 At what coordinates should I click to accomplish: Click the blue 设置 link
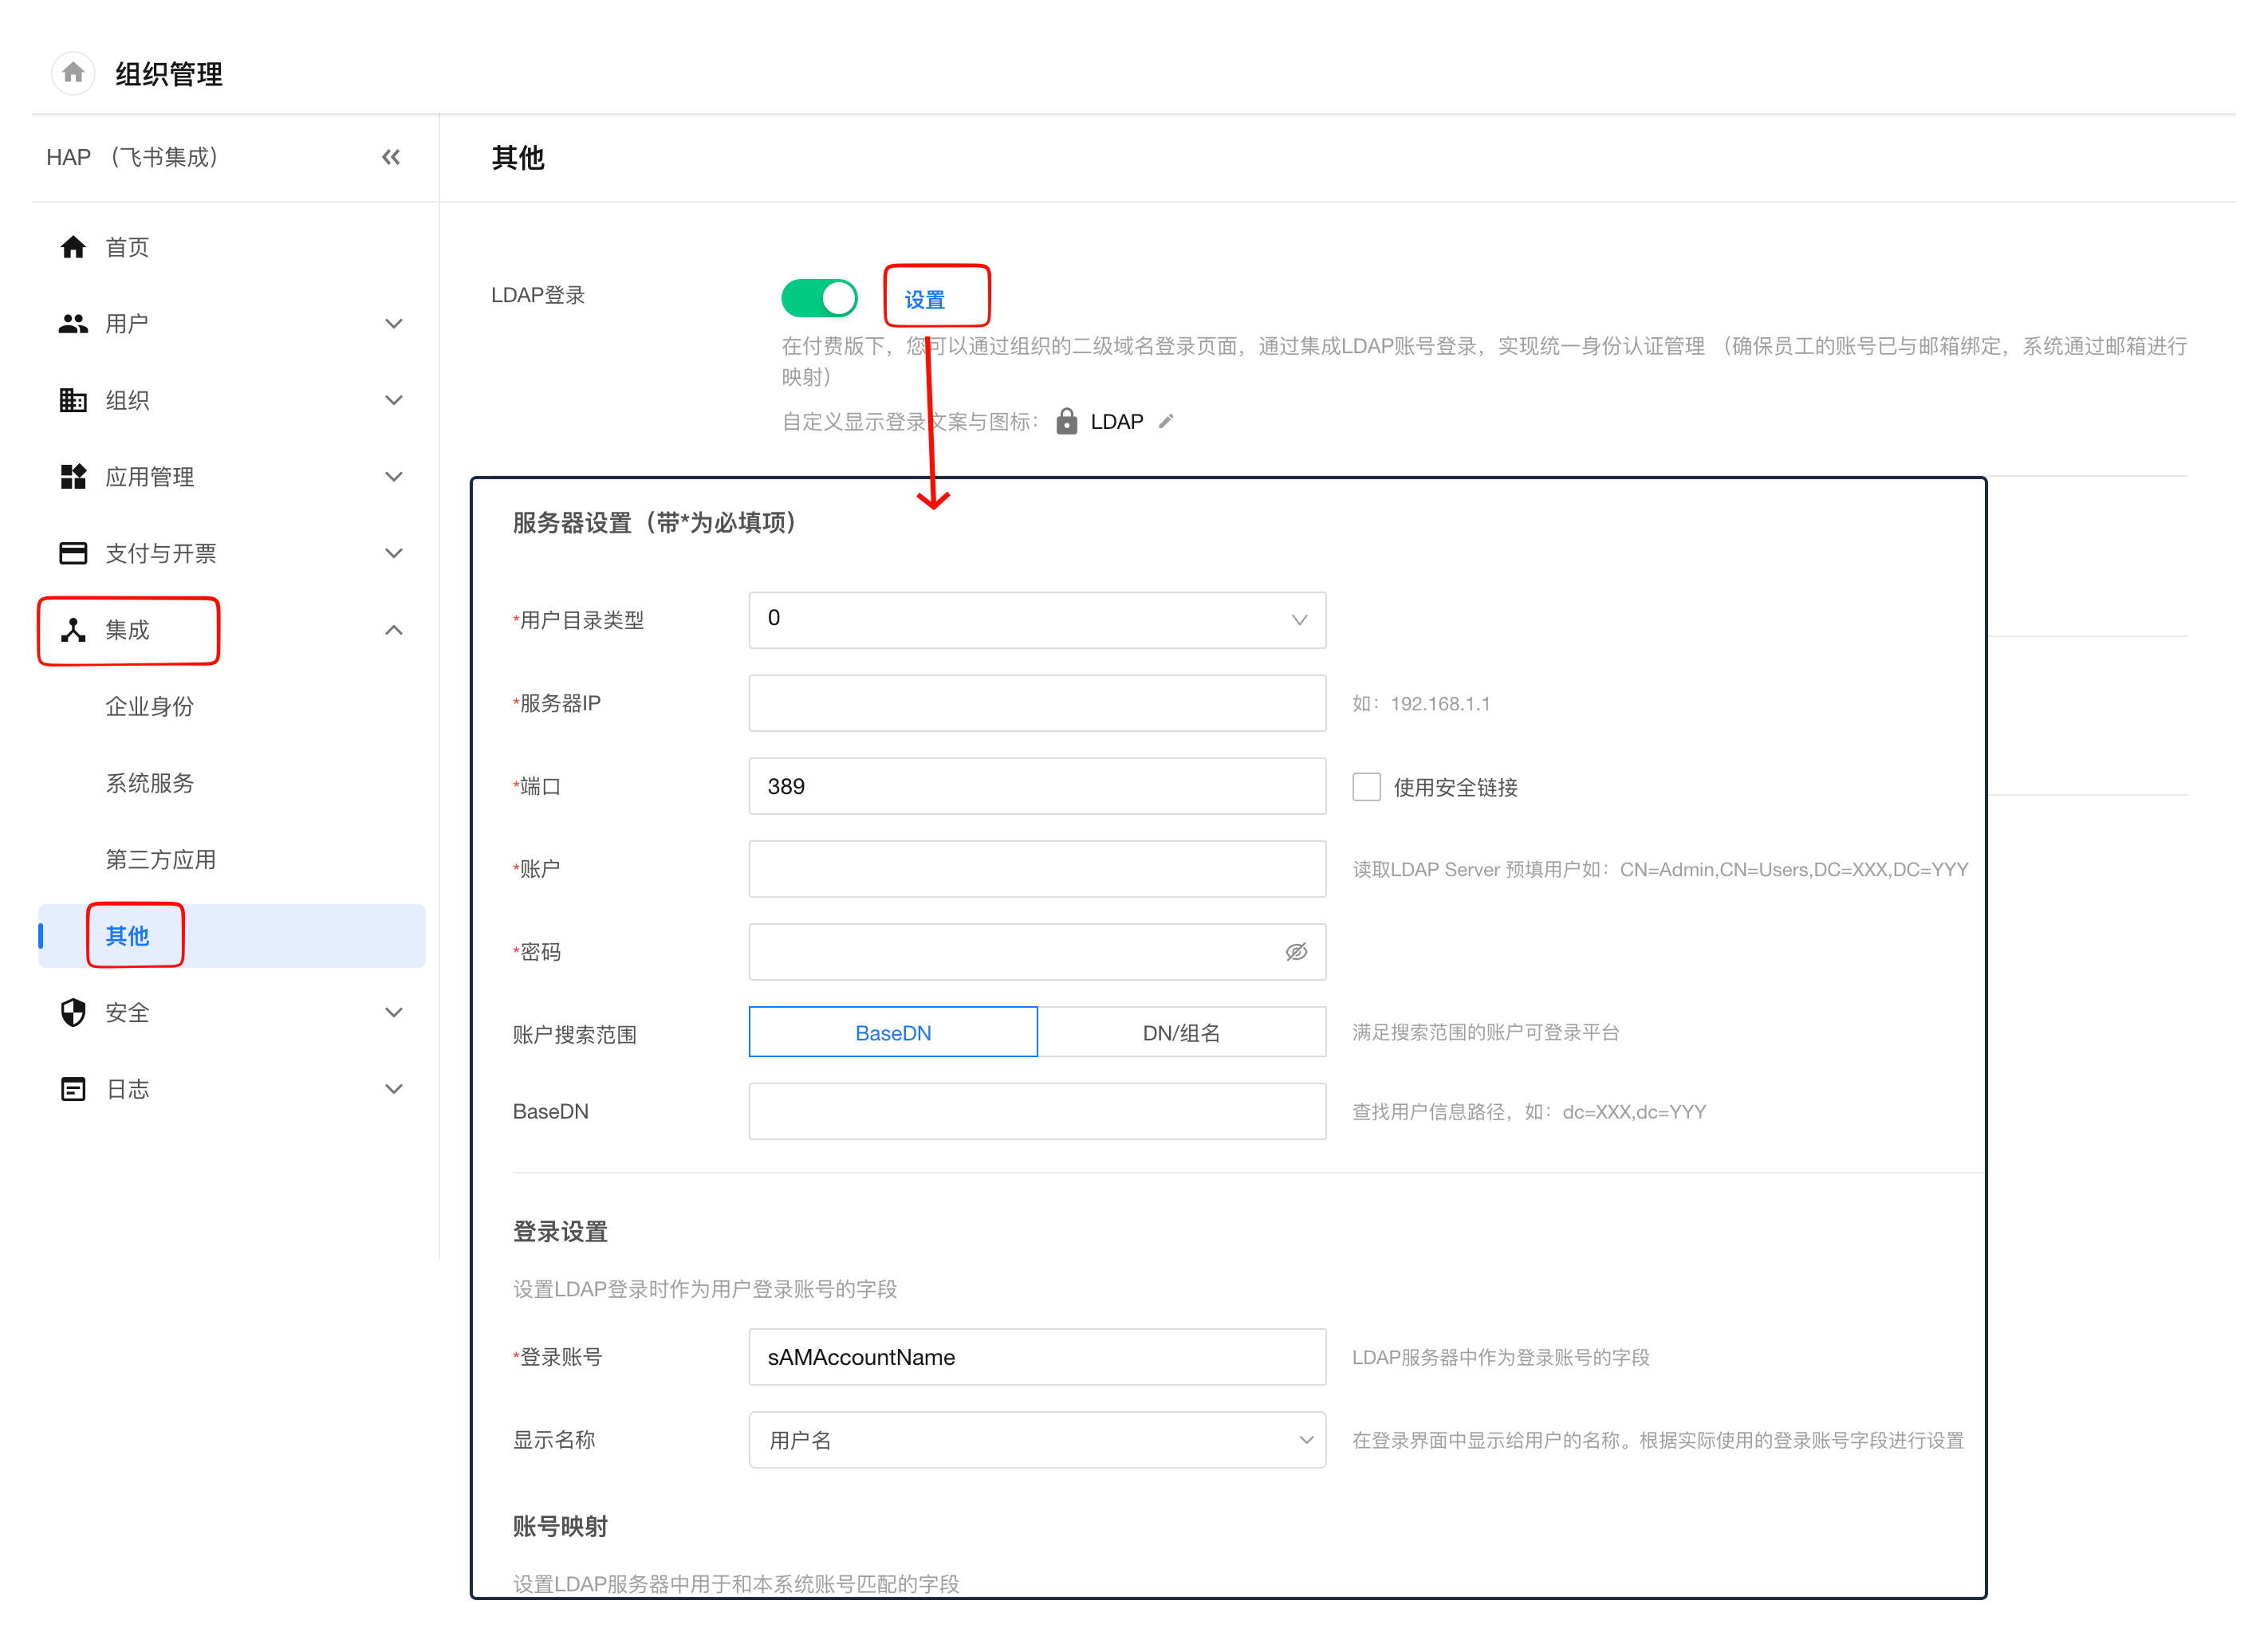[924, 299]
